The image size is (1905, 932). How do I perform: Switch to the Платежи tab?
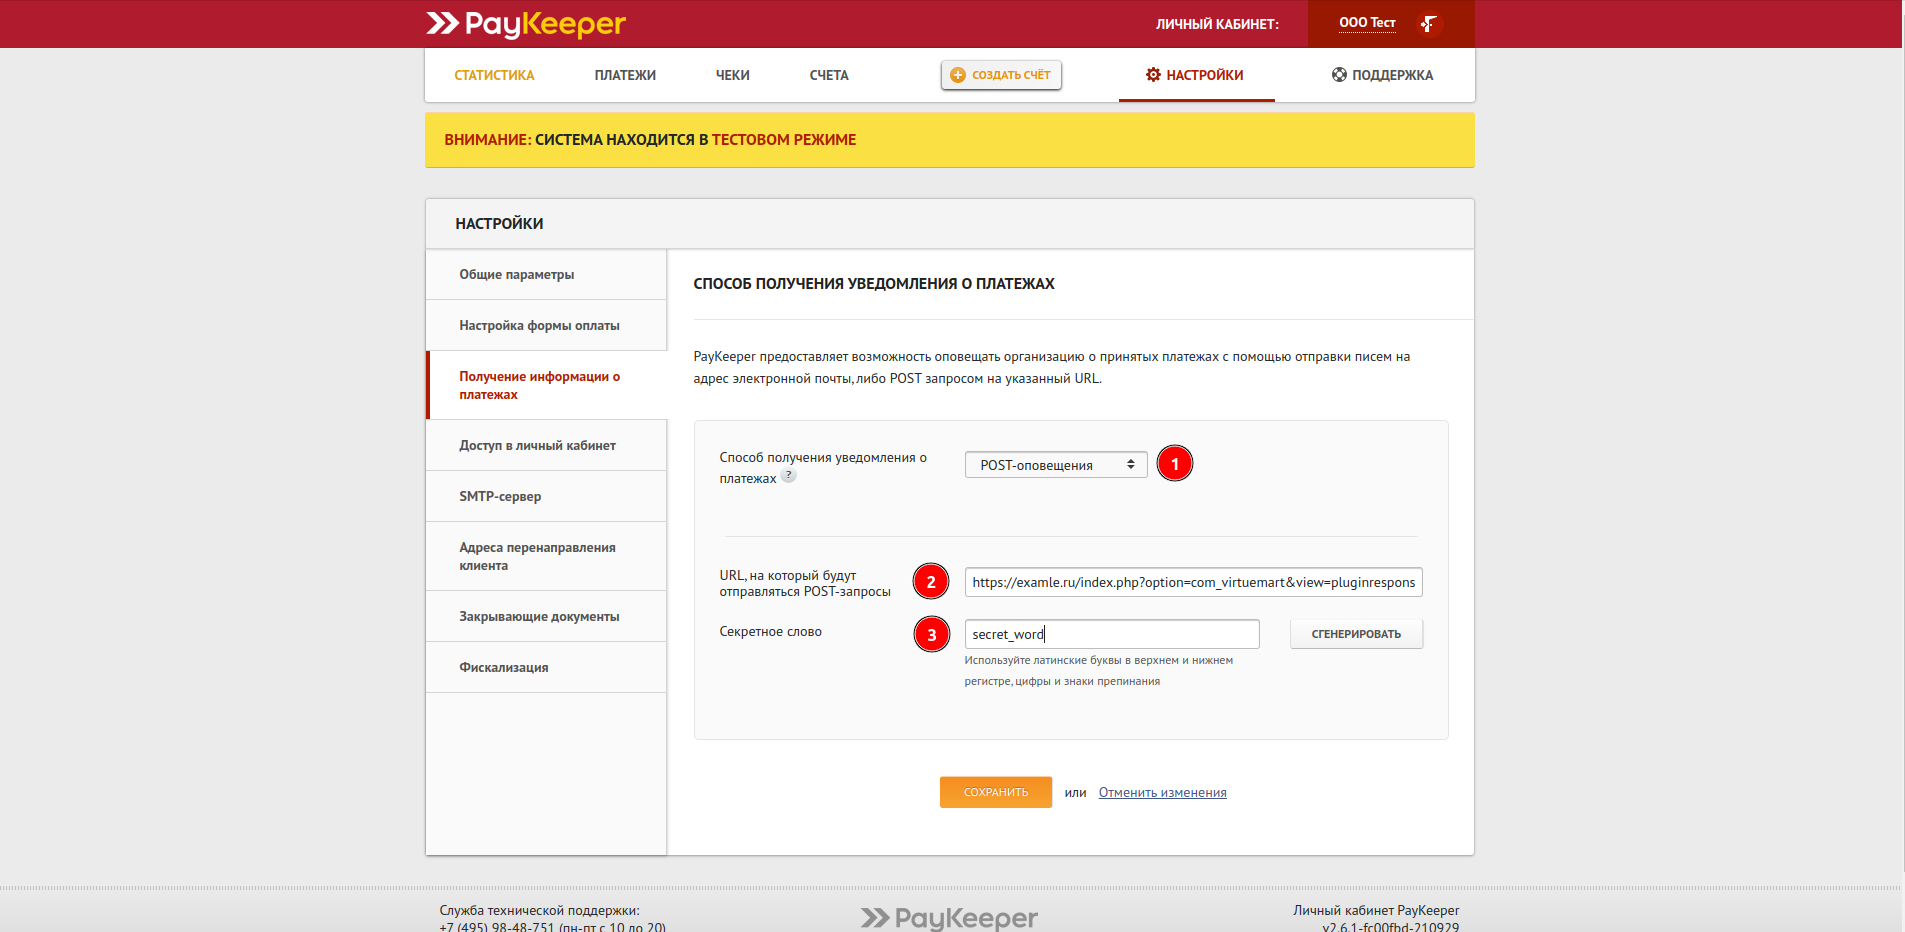[x=625, y=75]
